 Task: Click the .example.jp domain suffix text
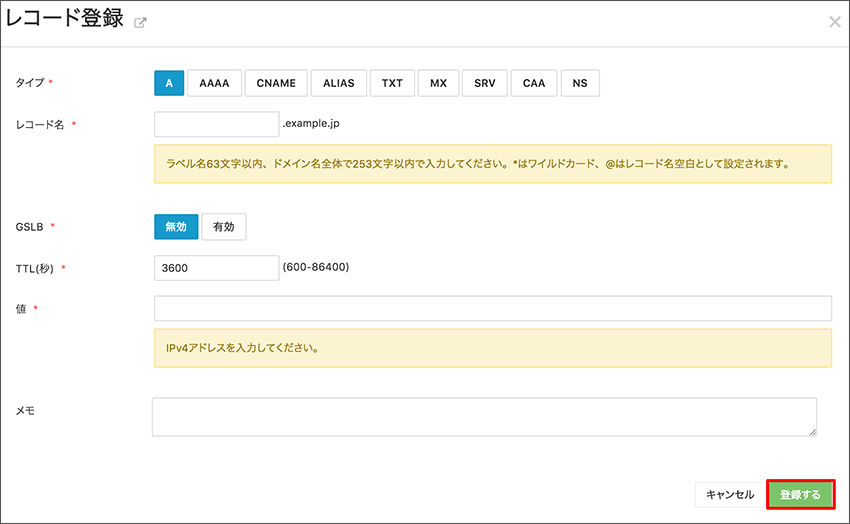[x=311, y=124]
